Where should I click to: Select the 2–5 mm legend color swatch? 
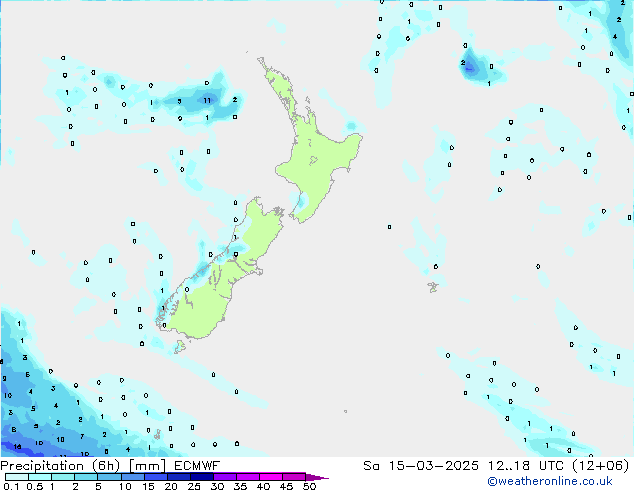[86, 477]
